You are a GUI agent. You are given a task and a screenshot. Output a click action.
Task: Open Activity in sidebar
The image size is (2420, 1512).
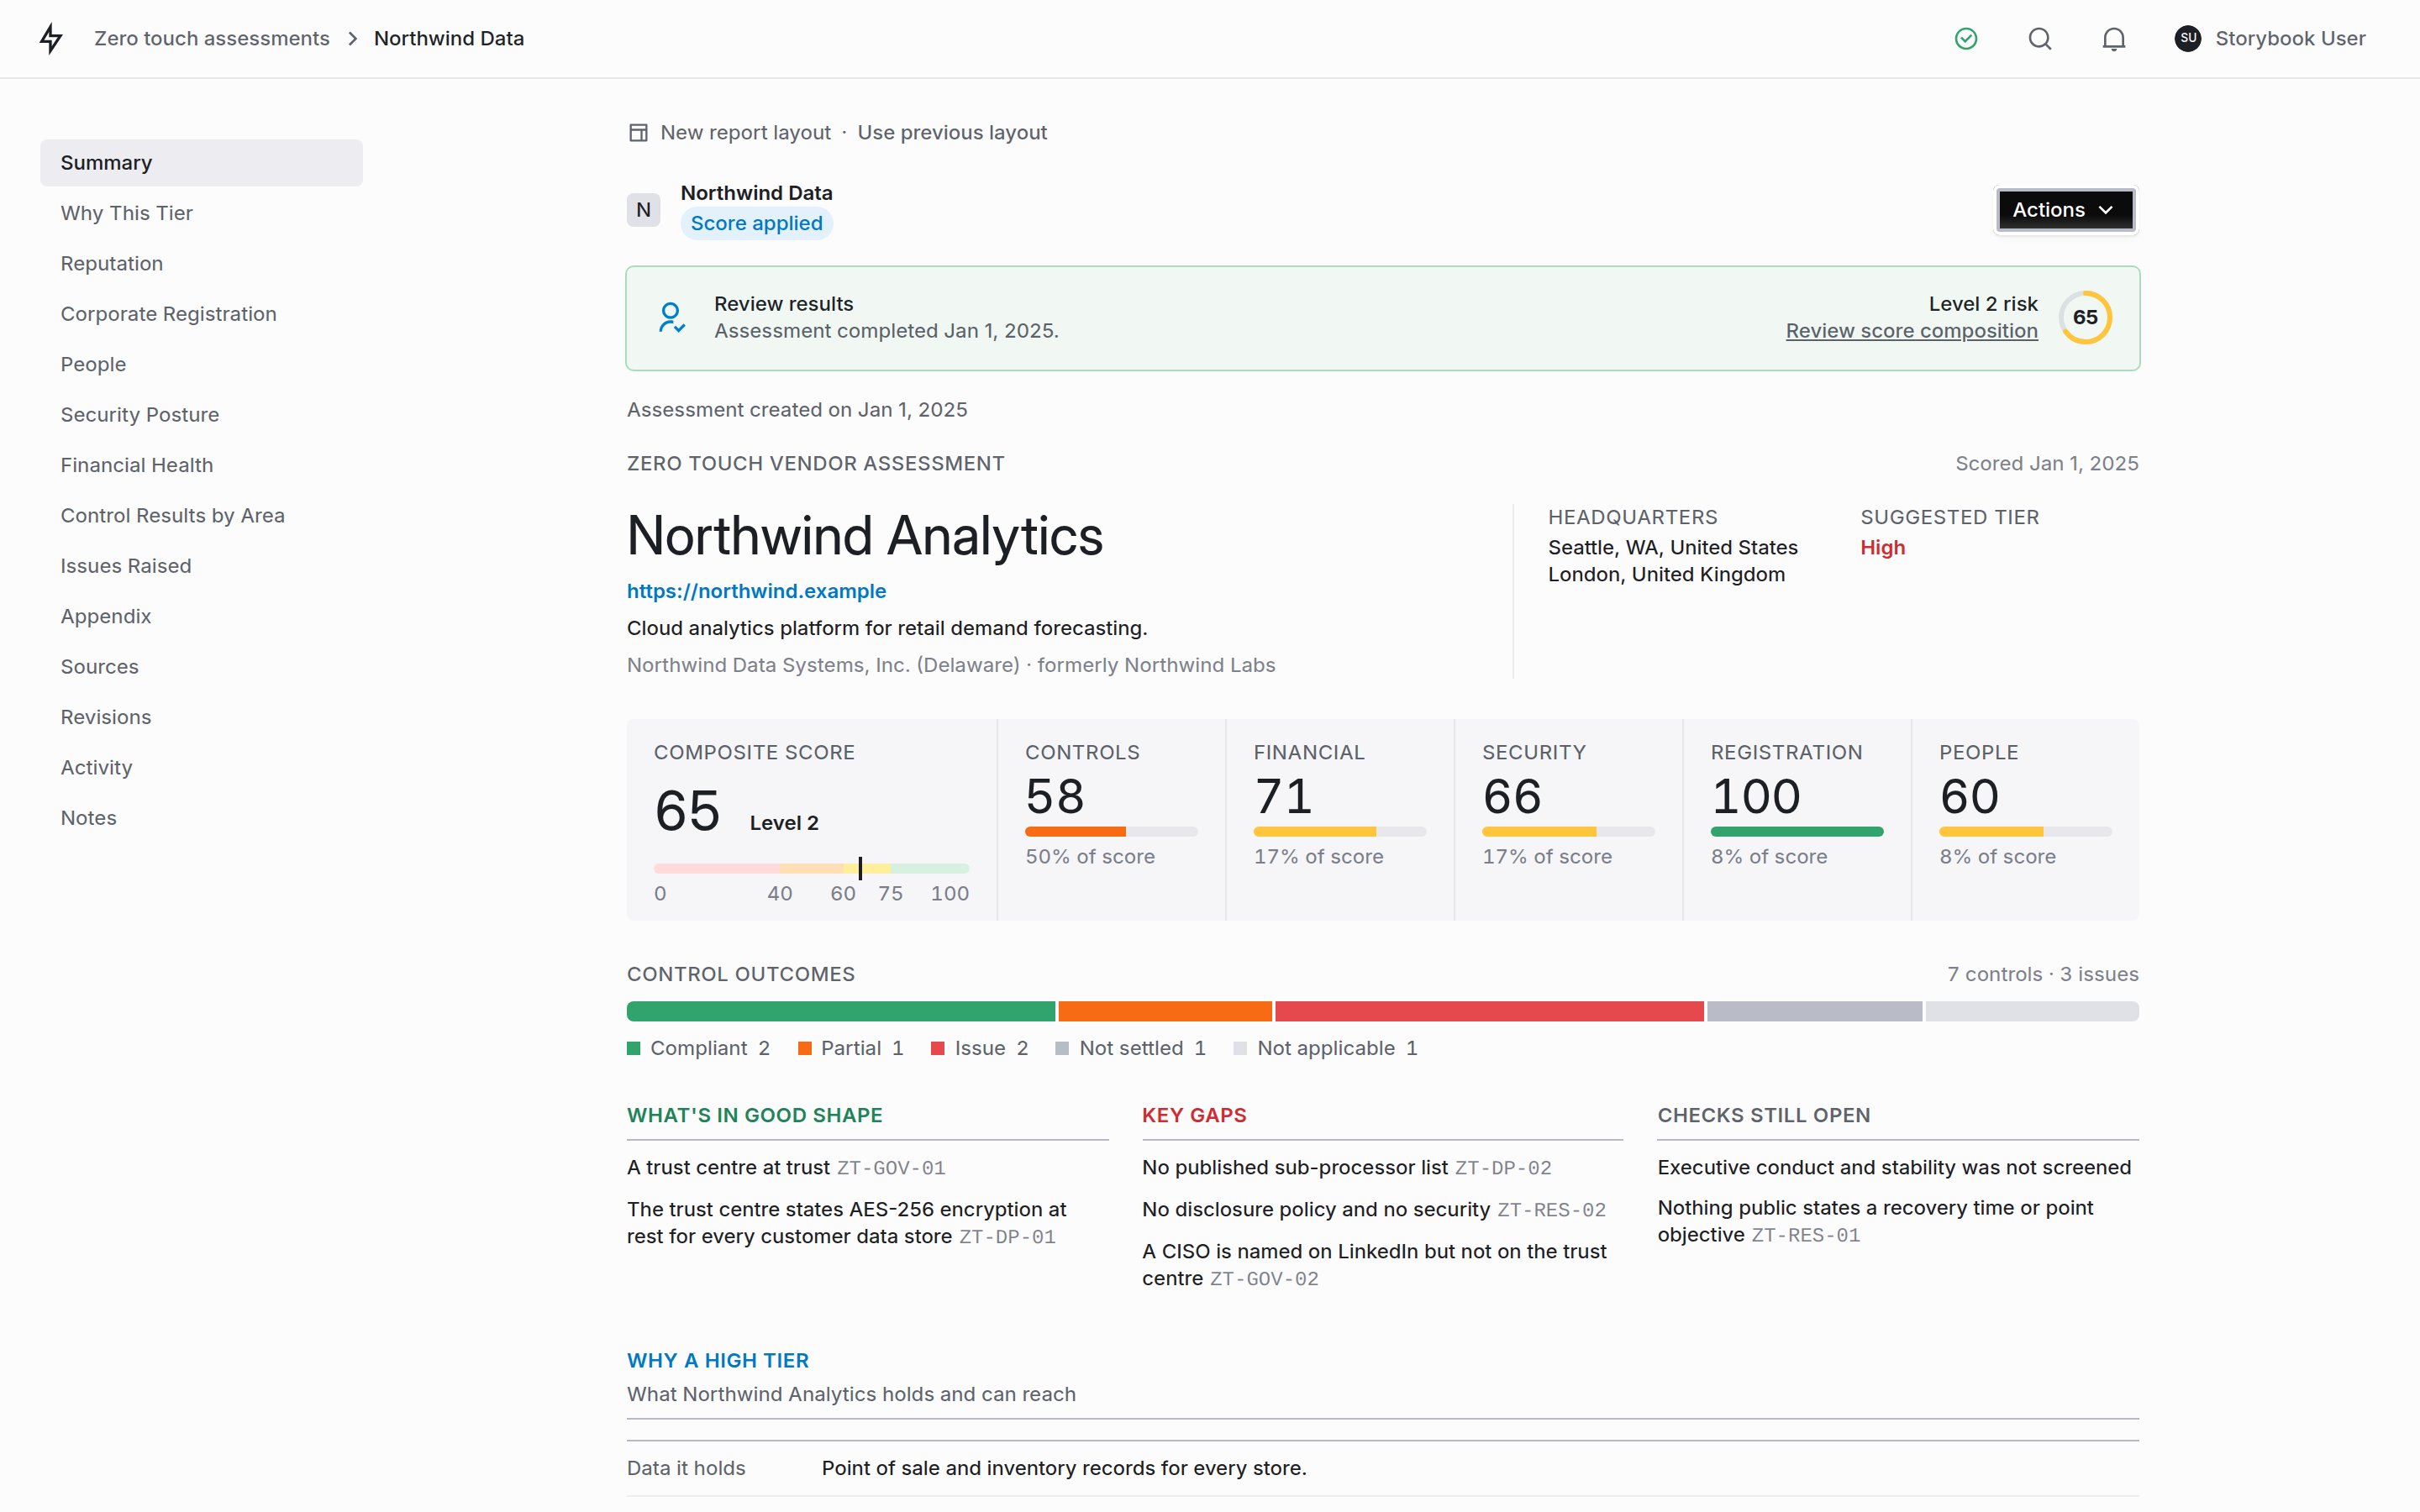(201, 767)
